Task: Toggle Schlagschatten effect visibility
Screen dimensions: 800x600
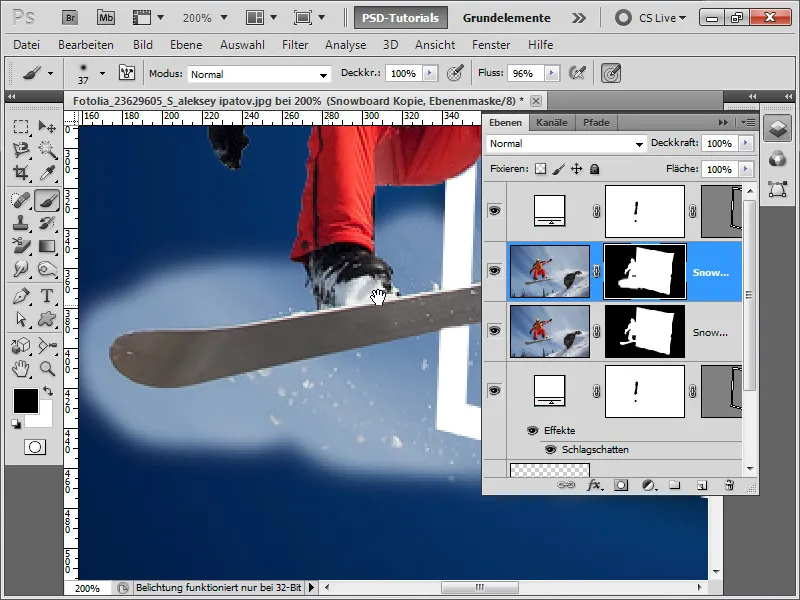Action: coord(550,449)
